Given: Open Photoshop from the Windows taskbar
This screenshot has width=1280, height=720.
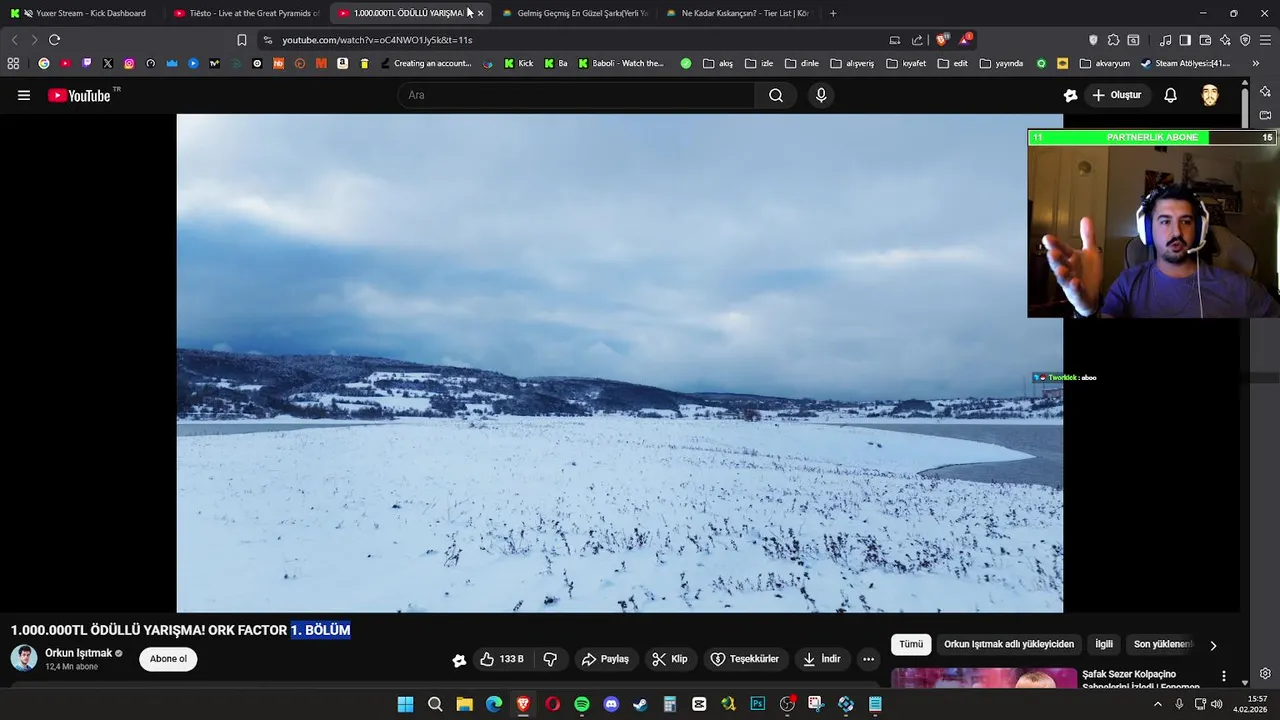Looking at the screenshot, I should 758,704.
